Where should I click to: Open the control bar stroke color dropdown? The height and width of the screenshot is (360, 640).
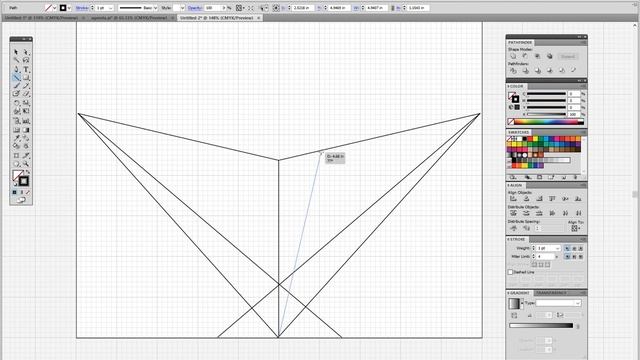coord(69,8)
